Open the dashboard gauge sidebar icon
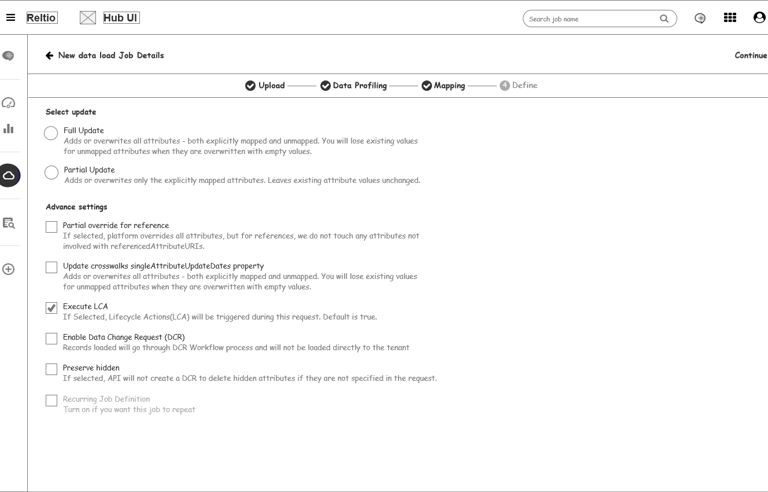The image size is (768, 492). [9, 103]
